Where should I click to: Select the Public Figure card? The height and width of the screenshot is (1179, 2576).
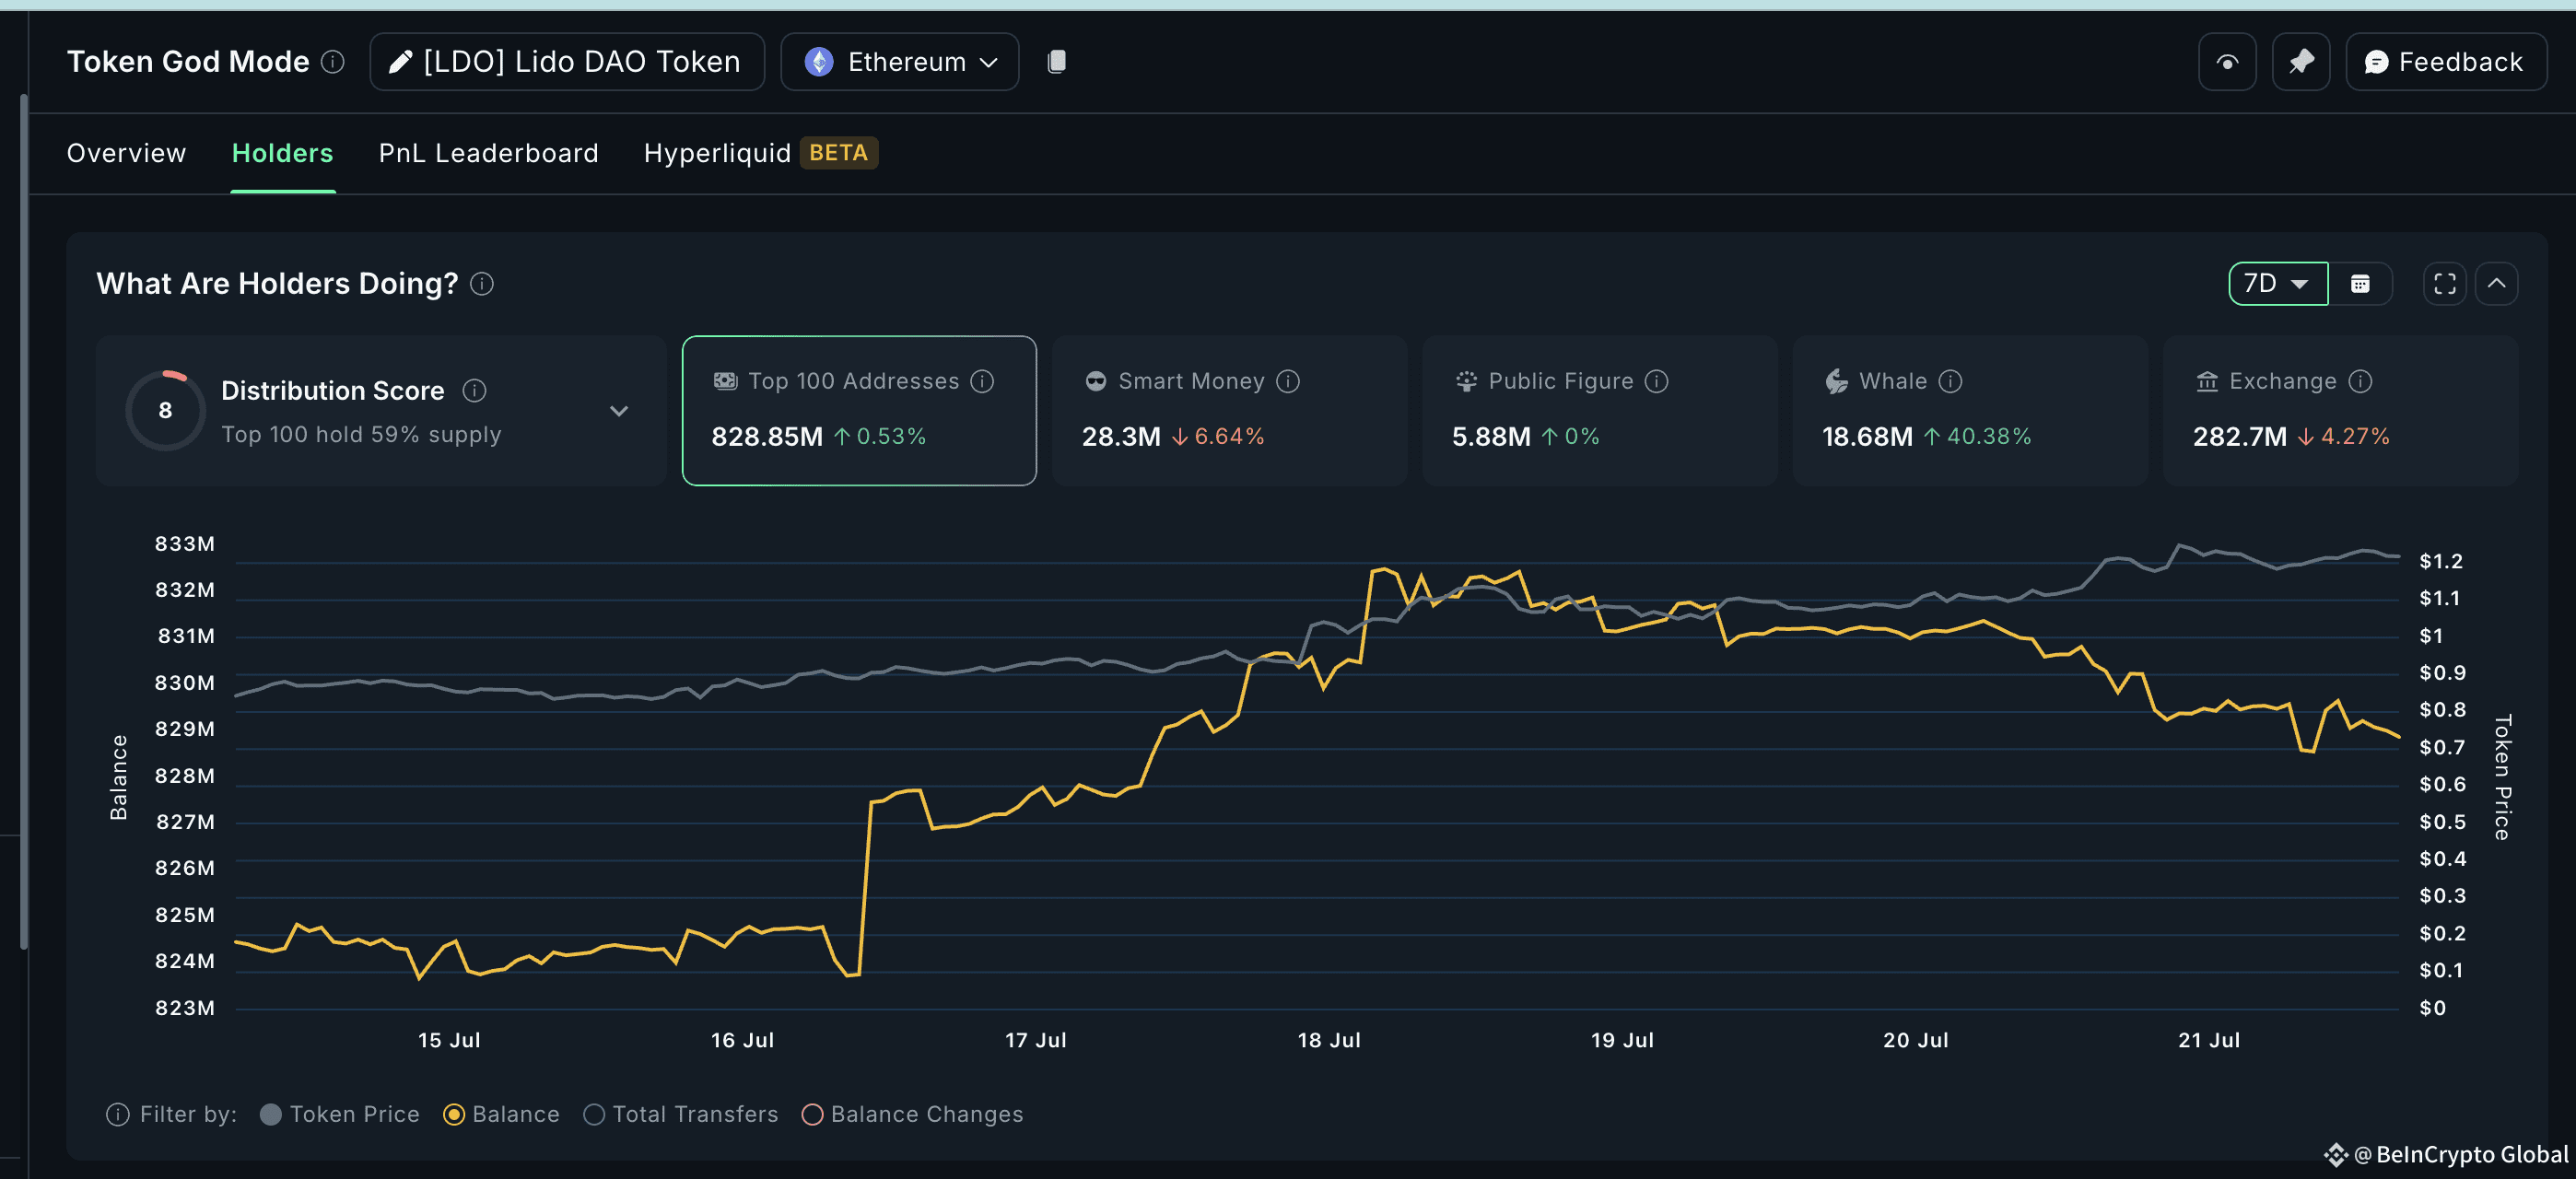pos(1599,411)
